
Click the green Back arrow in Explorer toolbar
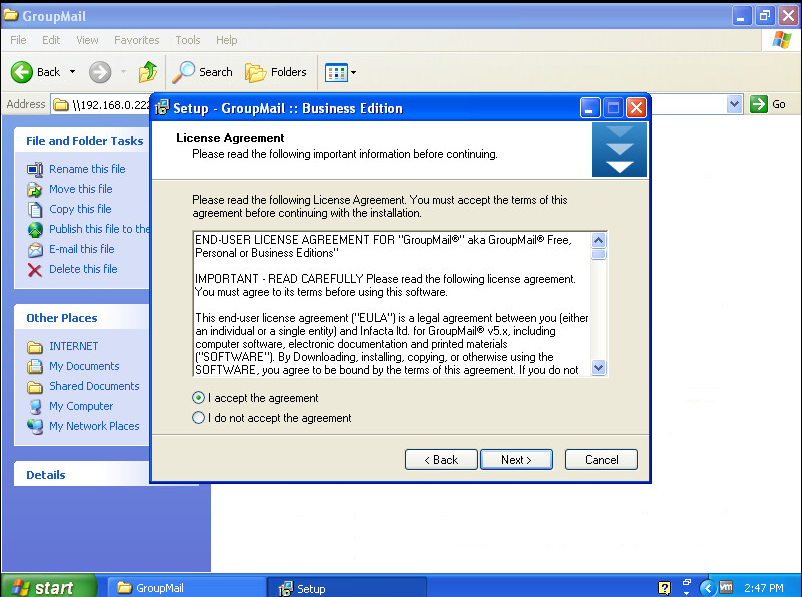21,72
